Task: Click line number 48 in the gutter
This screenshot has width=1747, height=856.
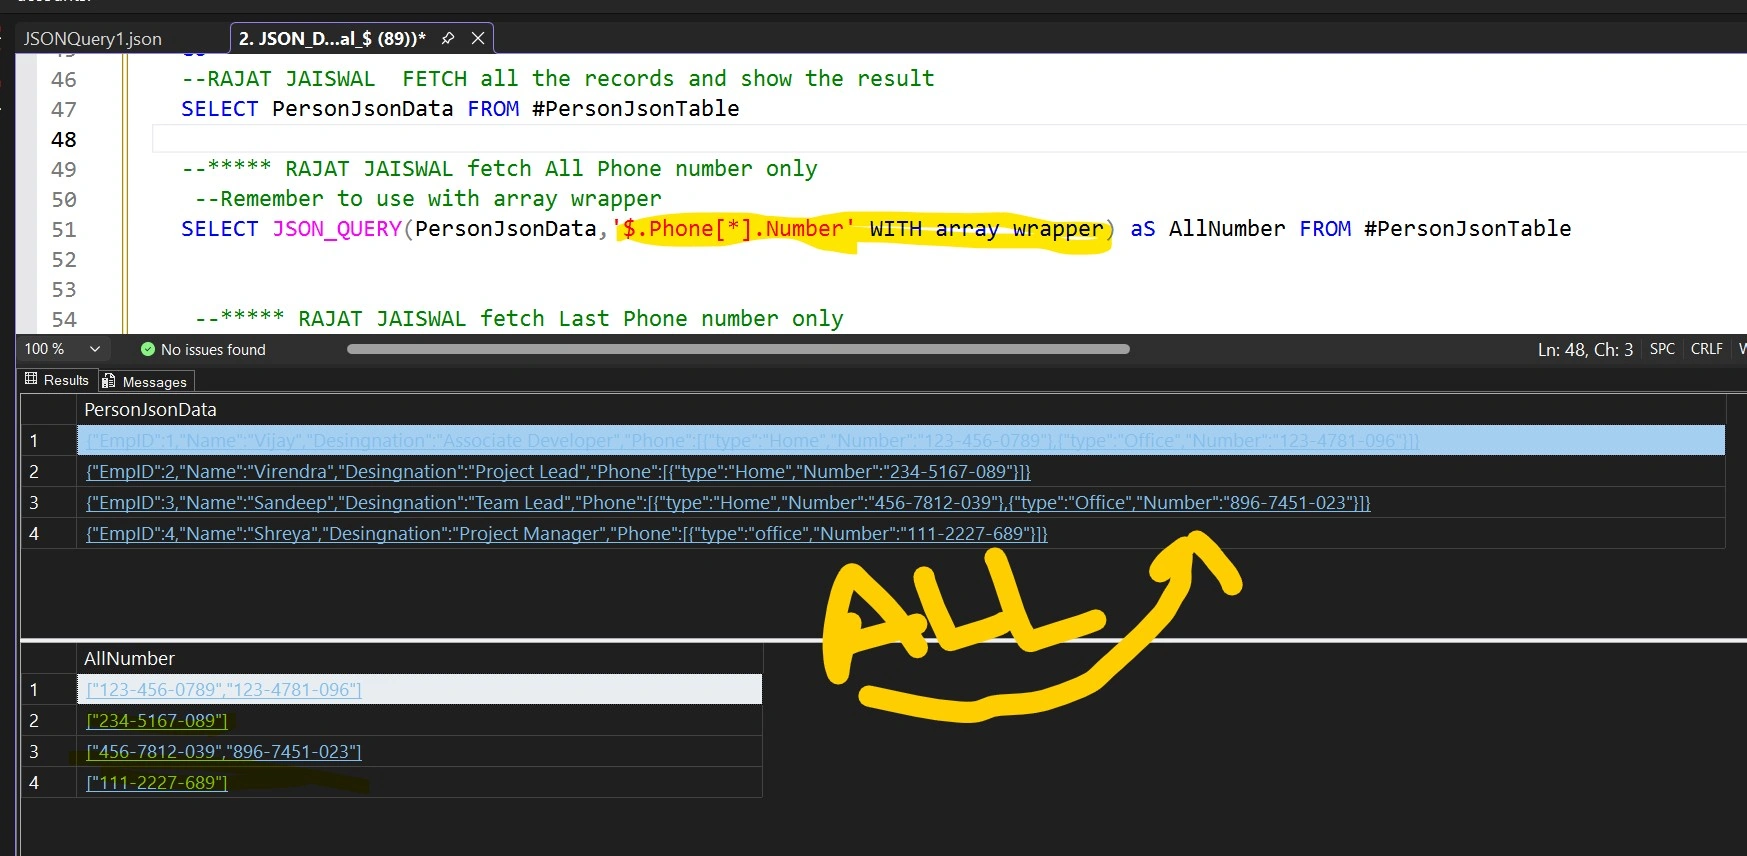Action: tap(64, 139)
